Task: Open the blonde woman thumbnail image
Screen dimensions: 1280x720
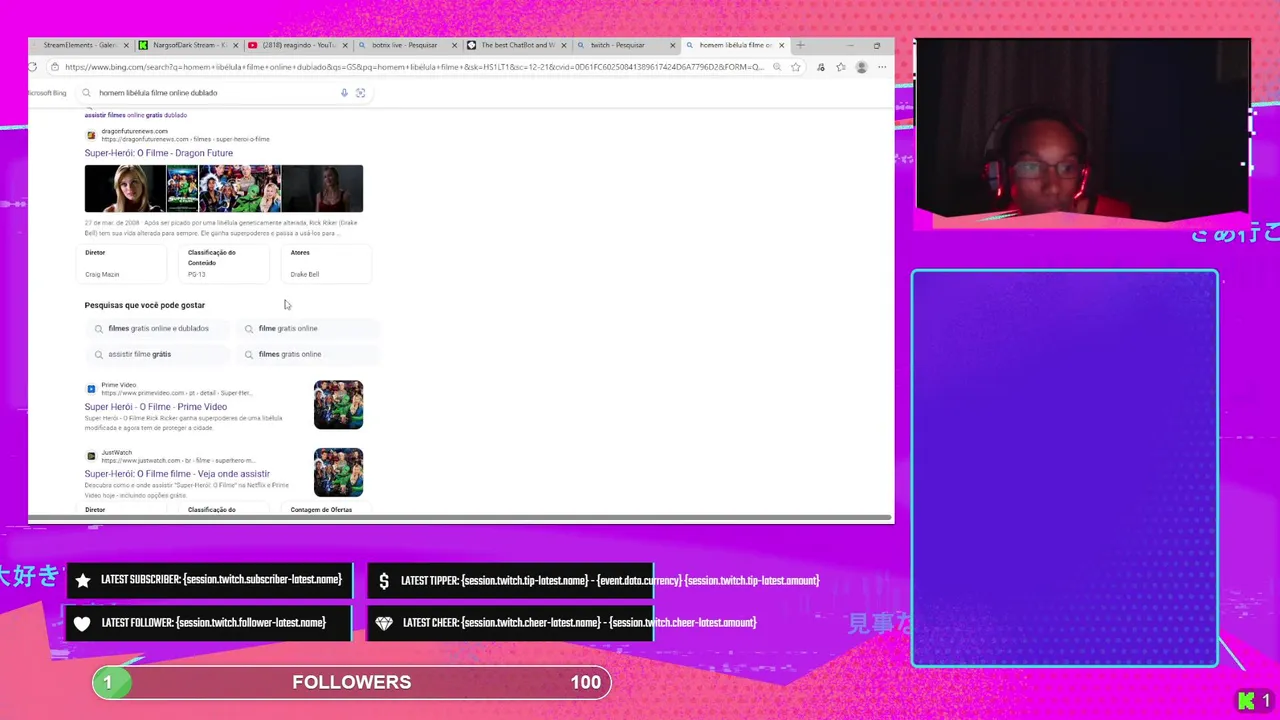Action: tap(125, 189)
